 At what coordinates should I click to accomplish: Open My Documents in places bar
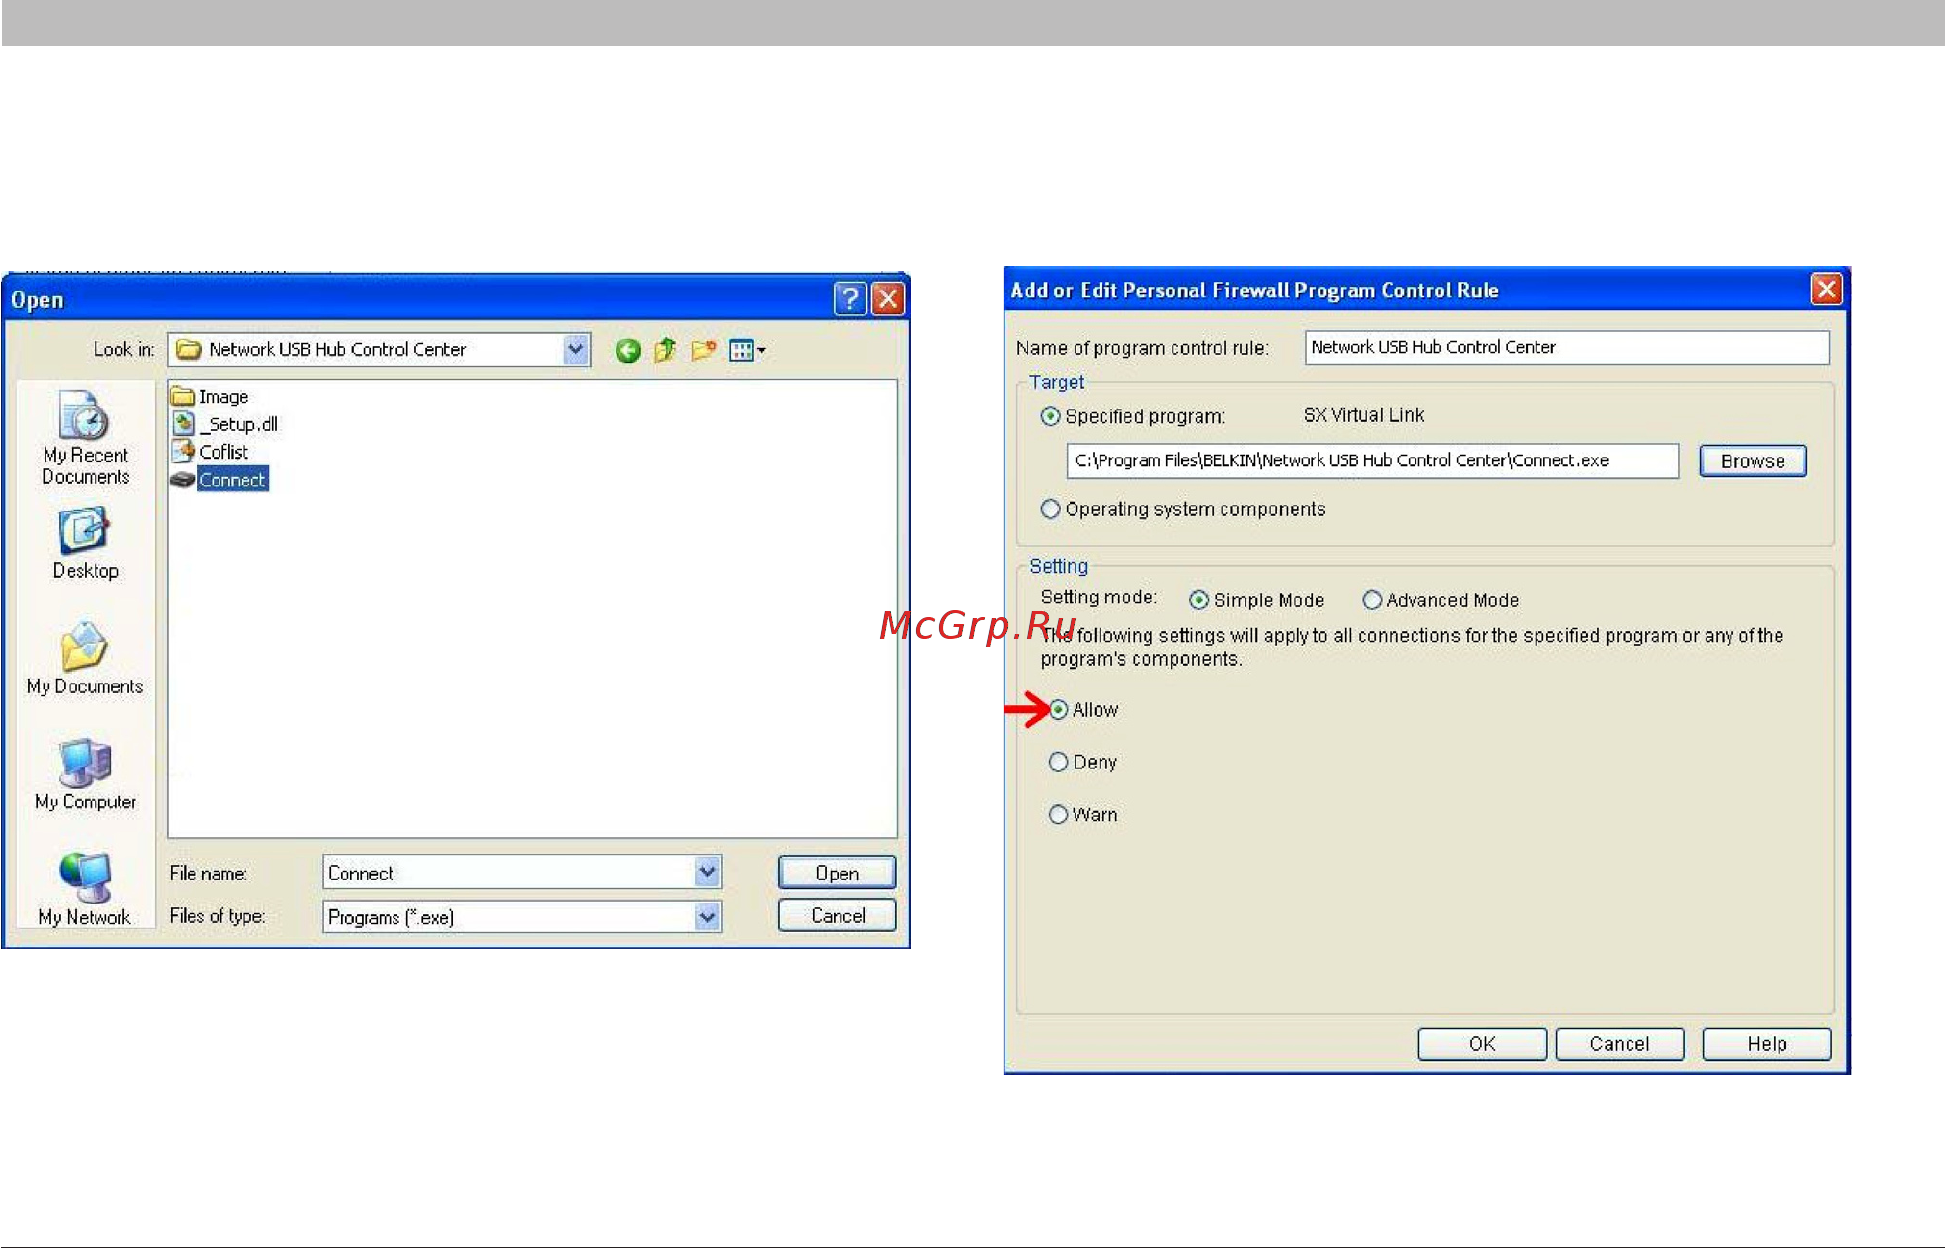tap(85, 658)
